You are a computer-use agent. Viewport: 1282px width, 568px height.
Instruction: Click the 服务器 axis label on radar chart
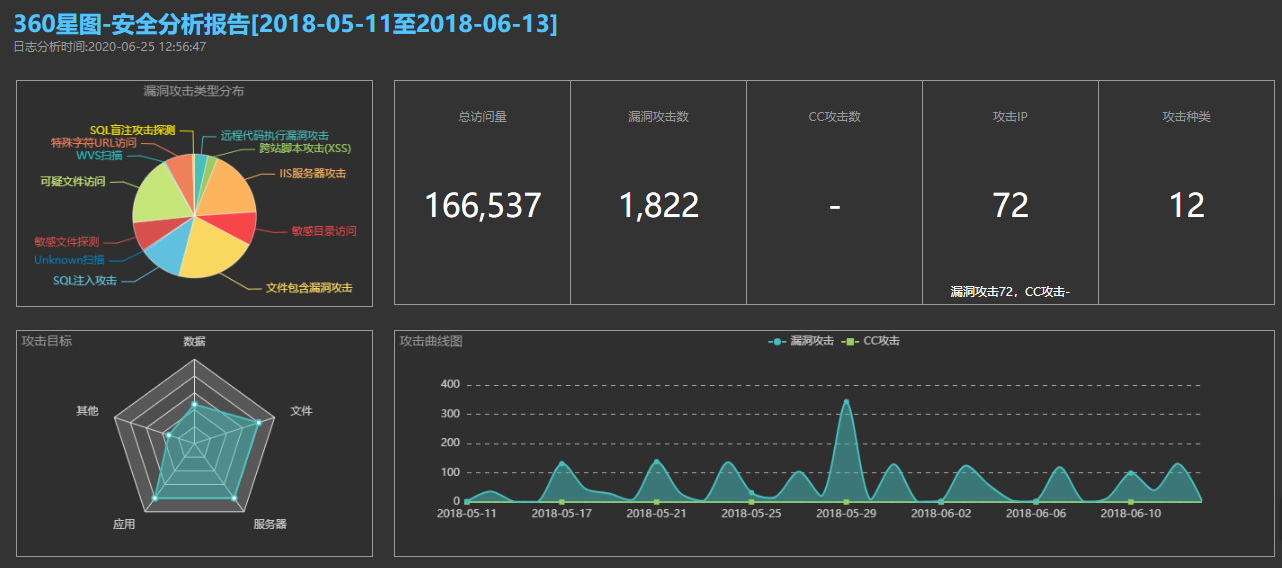click(x=269, y=524)
